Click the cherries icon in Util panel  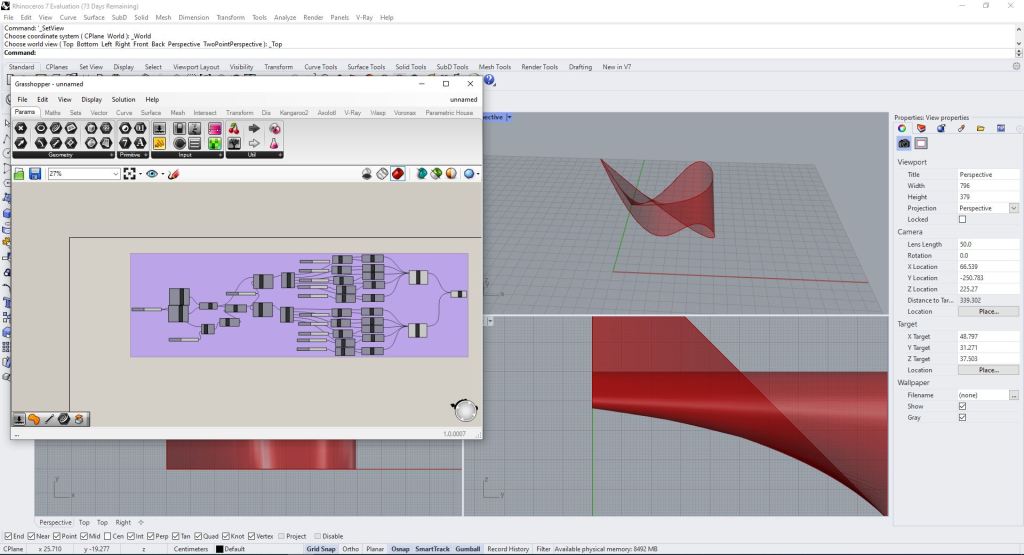(235, 129)
